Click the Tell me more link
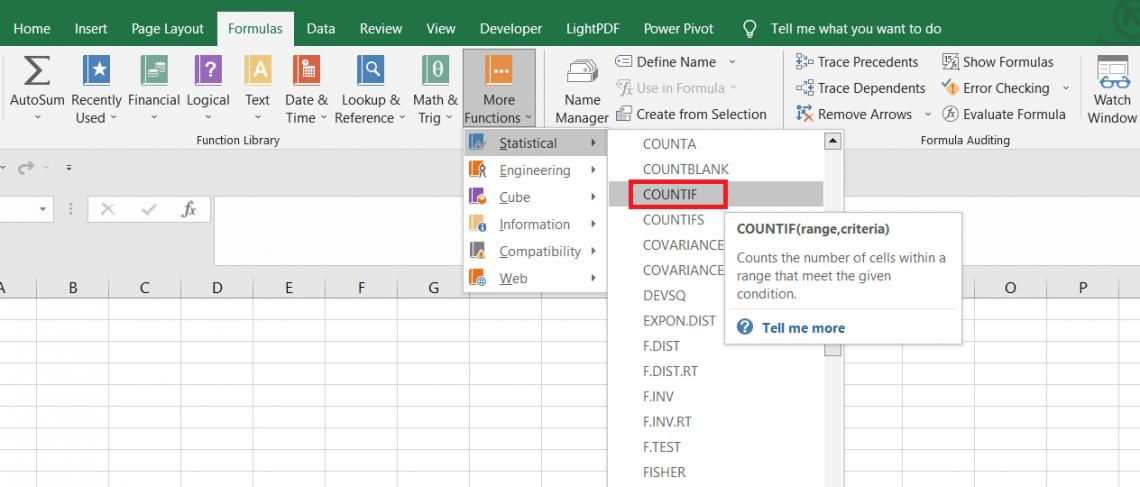1140x487 pixels. click(x=803, y=328)
